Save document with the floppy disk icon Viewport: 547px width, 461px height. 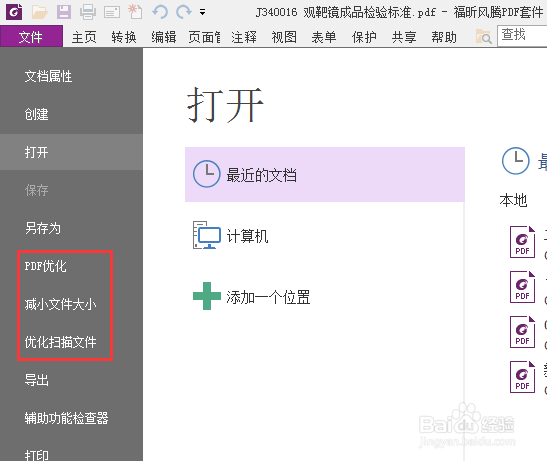(64, 12)
